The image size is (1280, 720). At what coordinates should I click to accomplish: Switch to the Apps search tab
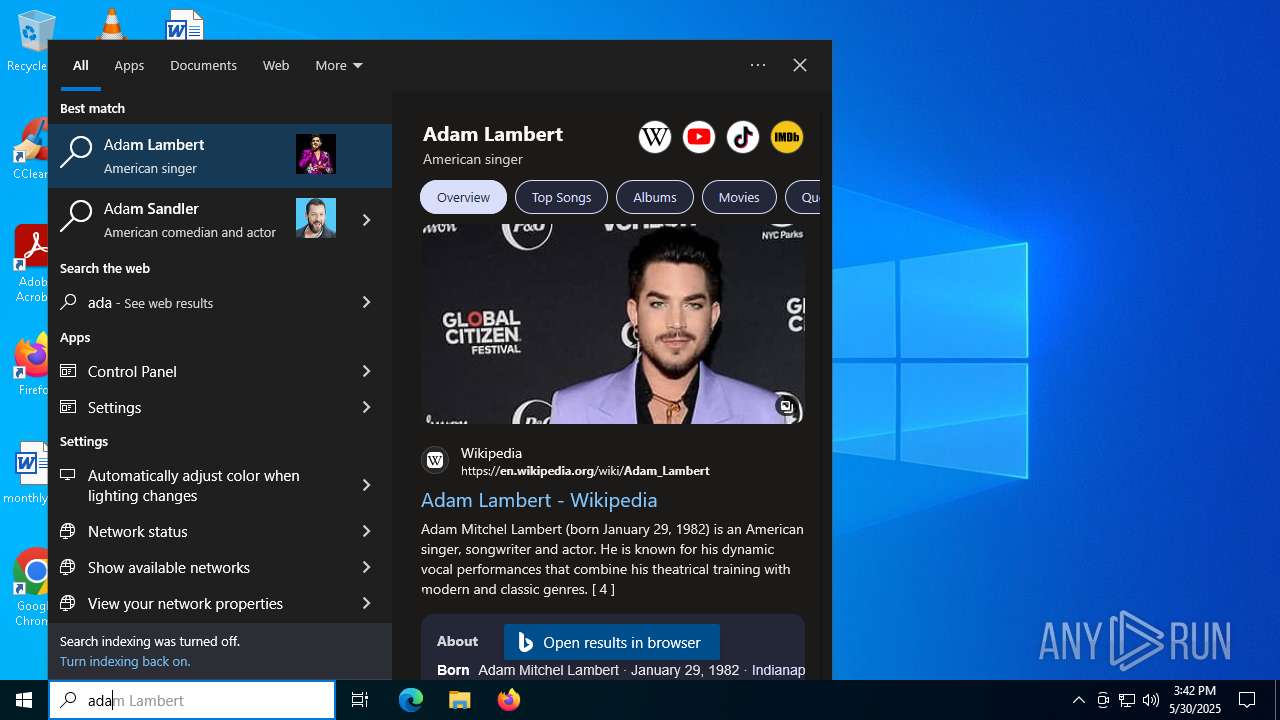pyautogui.click(x=129, y=65)
